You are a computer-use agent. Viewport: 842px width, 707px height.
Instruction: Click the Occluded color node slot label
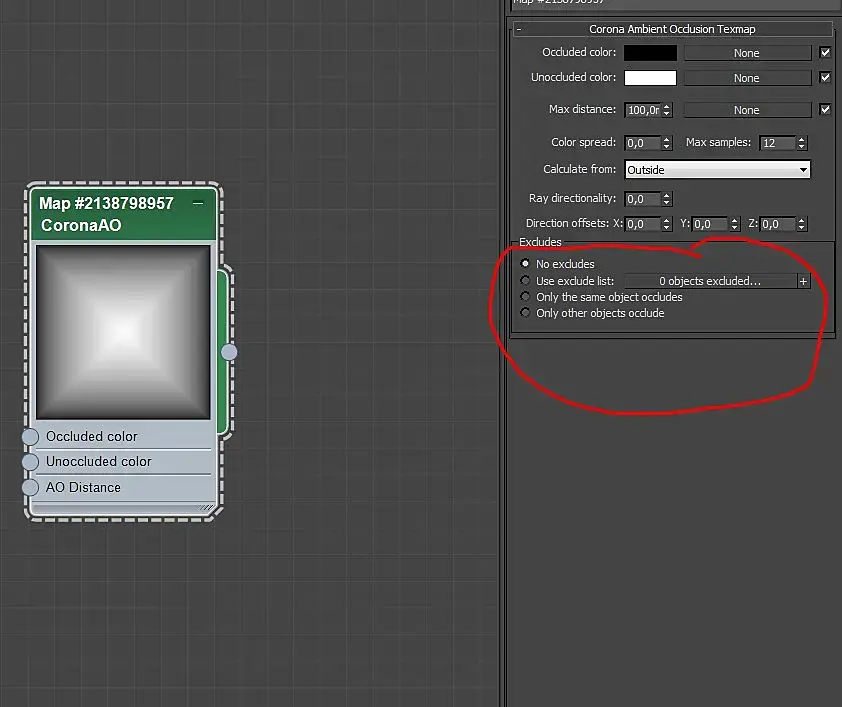pos(92,436)
